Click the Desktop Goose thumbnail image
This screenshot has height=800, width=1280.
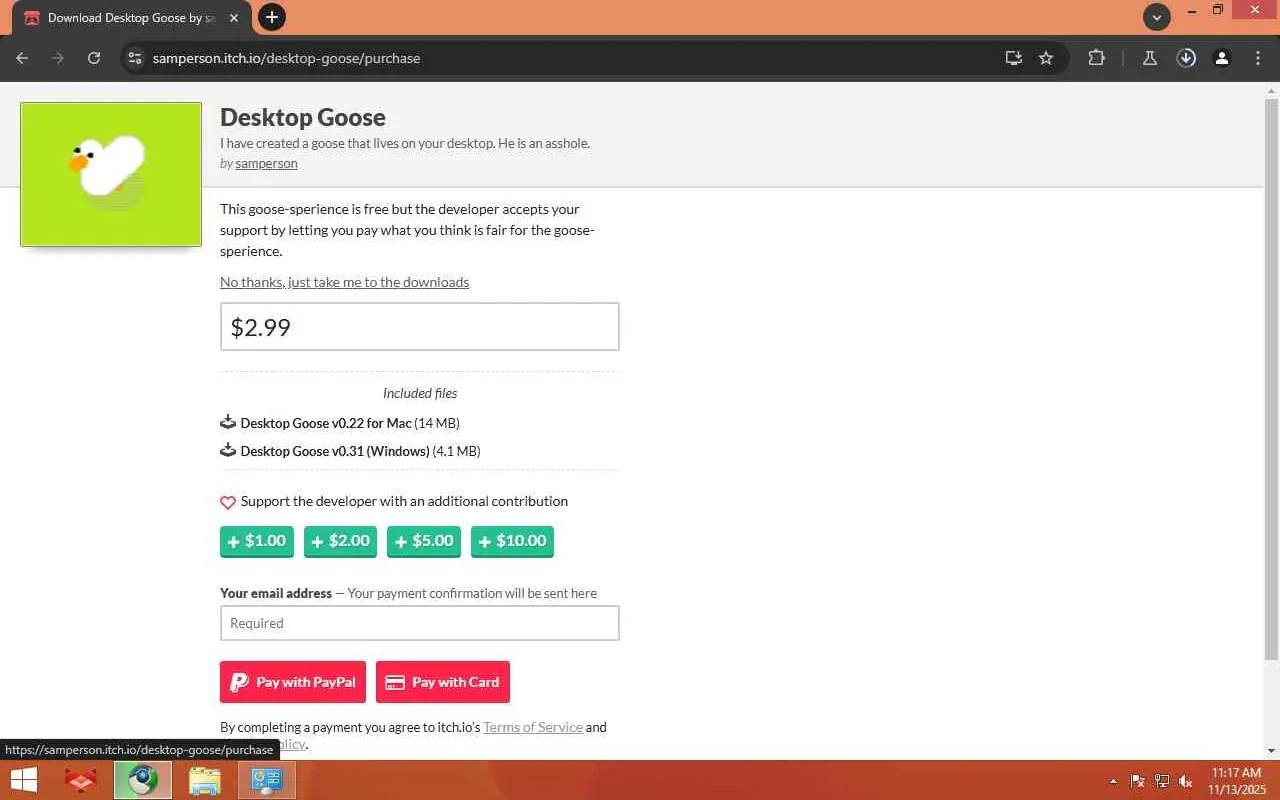coord(111,174)
